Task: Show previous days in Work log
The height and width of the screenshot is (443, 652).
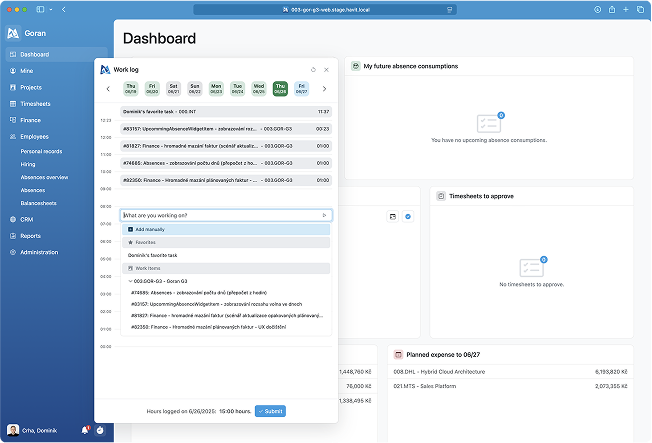Action: (x=108, y=89)
